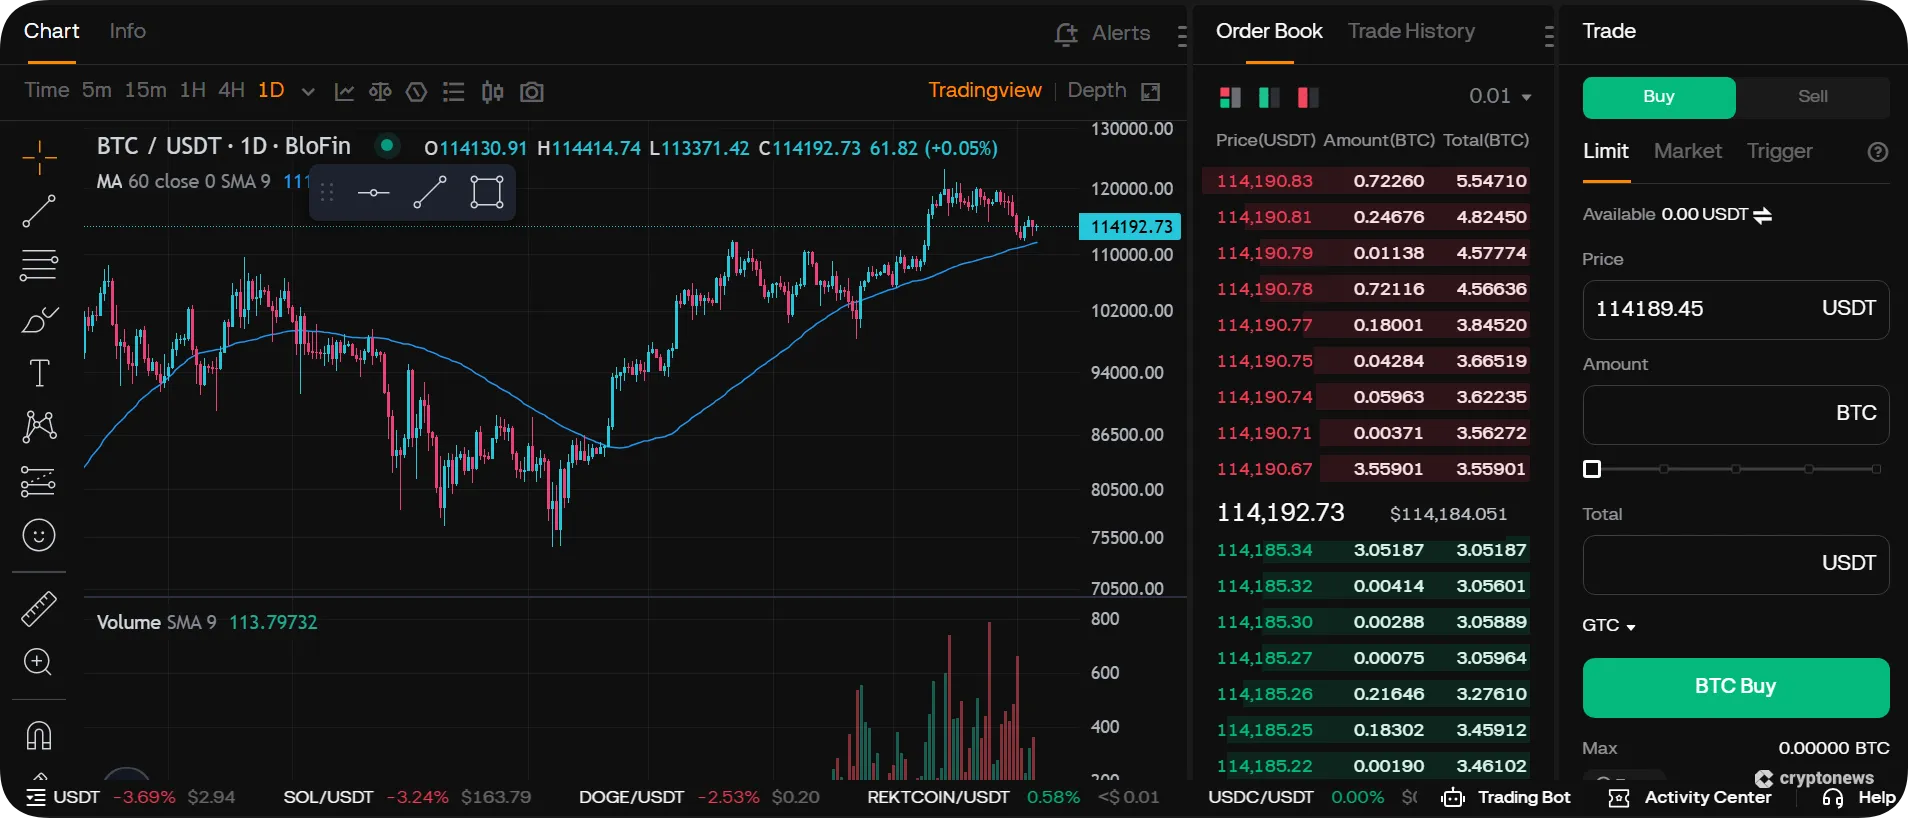Click bid price 114,185.34 in order book

click(x=1265, y=550)
